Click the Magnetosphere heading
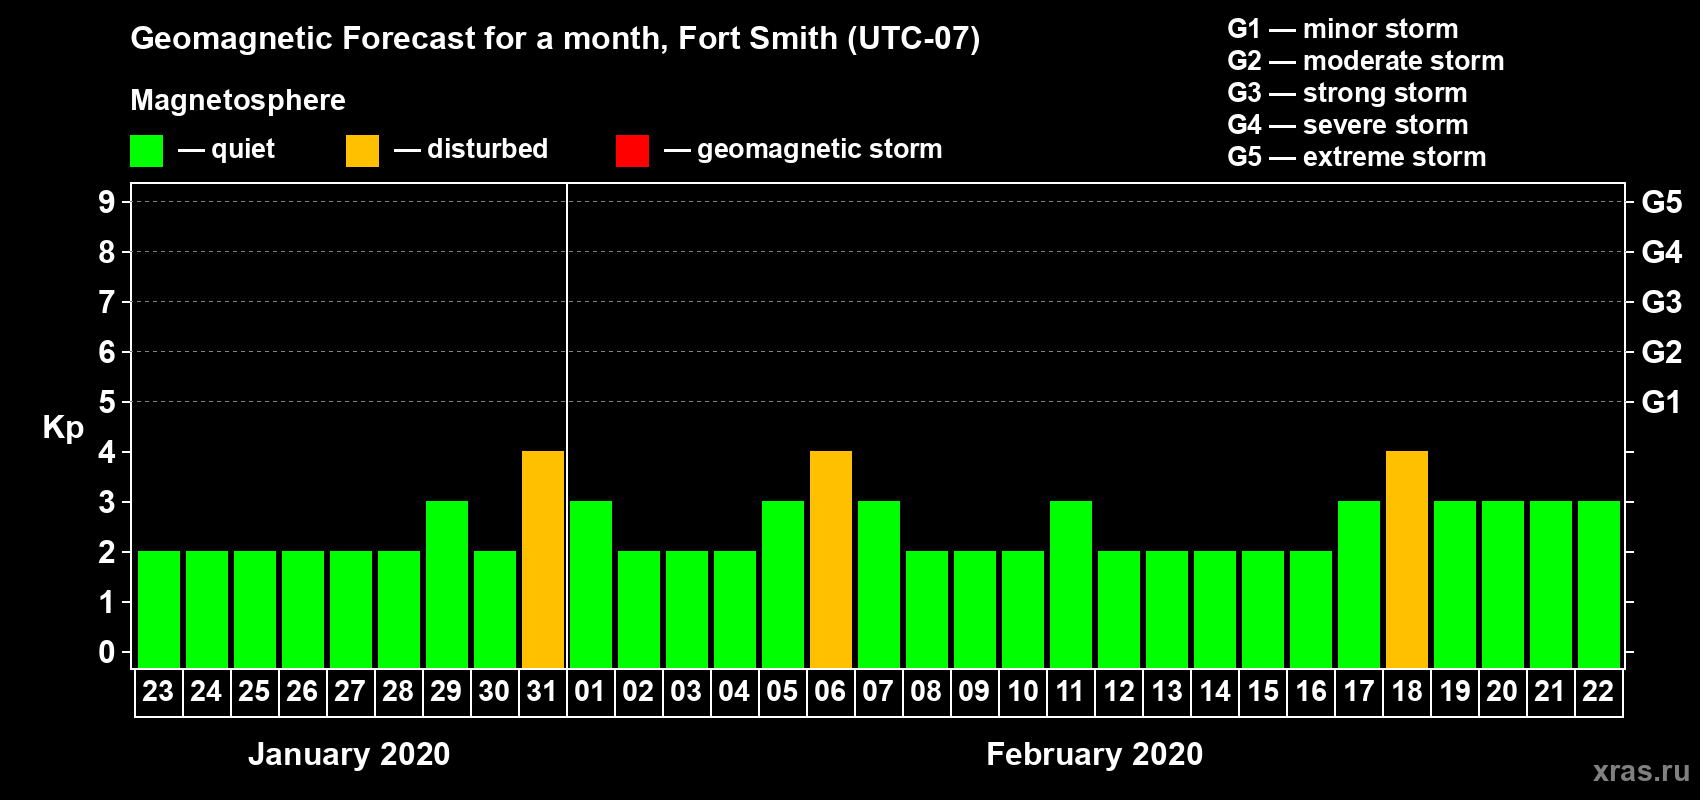The height and width of the screenshot is (800, 1700). 238,100
